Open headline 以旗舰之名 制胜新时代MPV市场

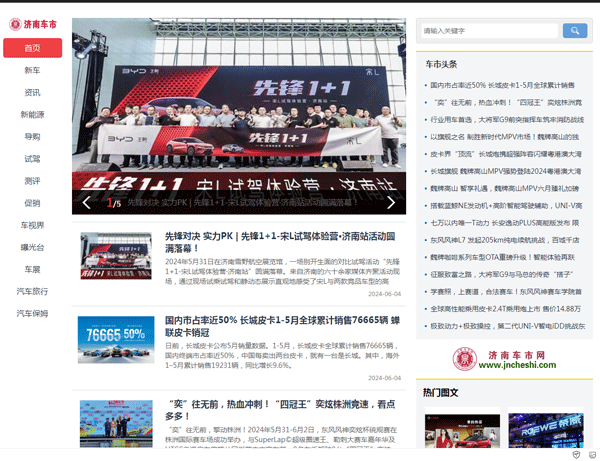tap(504, 137)
